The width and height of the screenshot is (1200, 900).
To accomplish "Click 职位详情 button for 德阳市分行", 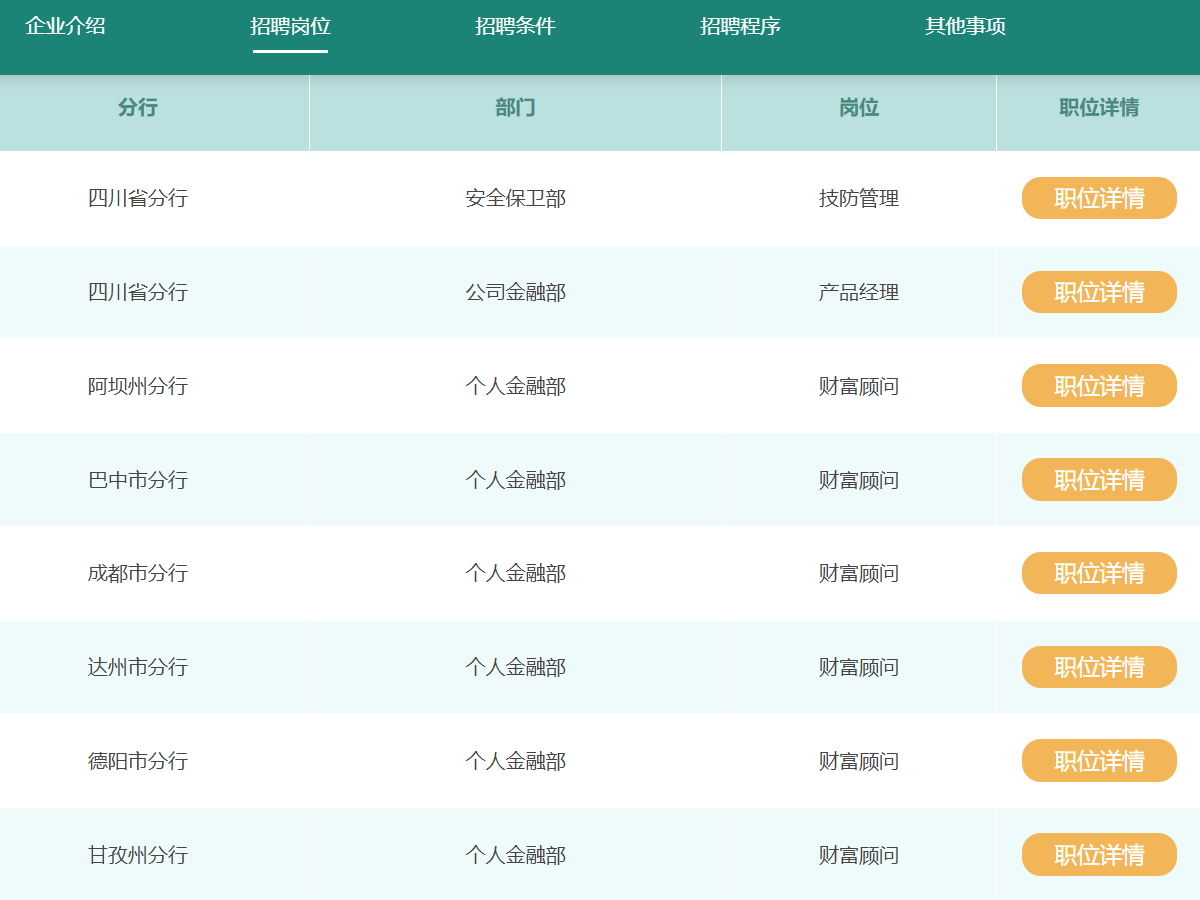I will [1099, 761].
